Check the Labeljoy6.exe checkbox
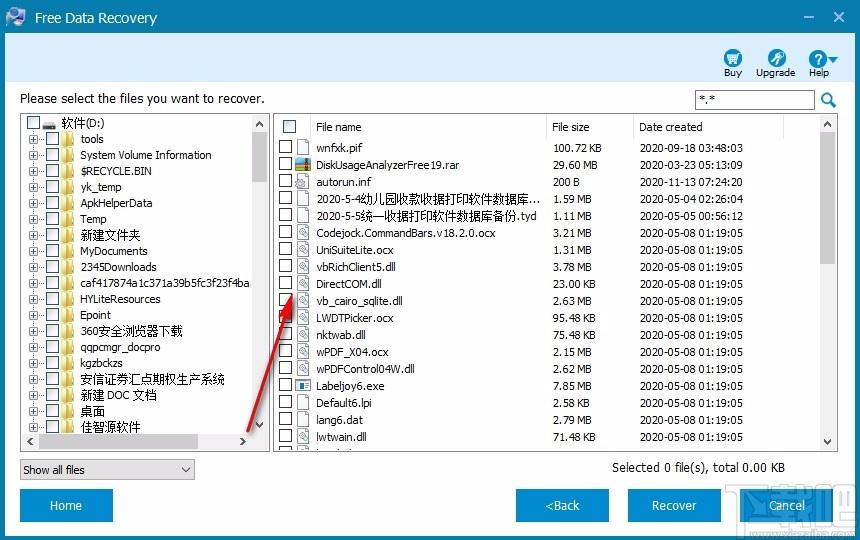The width and height of the screenshot is (860, 540). (x=285, y=384)
